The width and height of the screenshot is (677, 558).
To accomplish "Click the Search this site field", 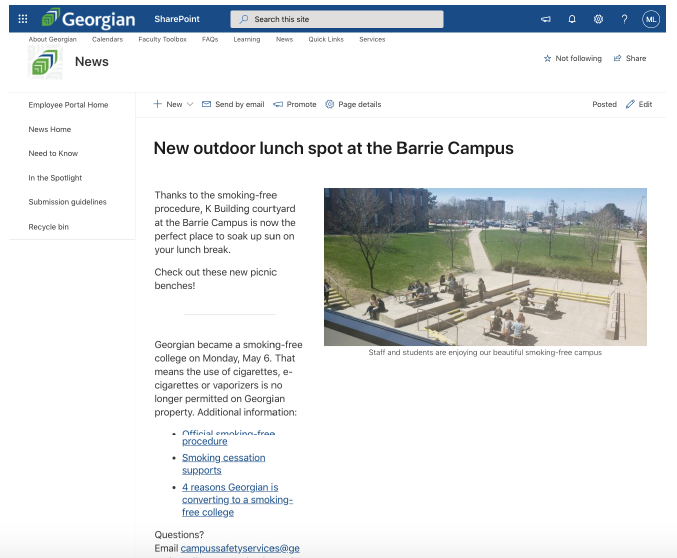I will tap(337, 19).
